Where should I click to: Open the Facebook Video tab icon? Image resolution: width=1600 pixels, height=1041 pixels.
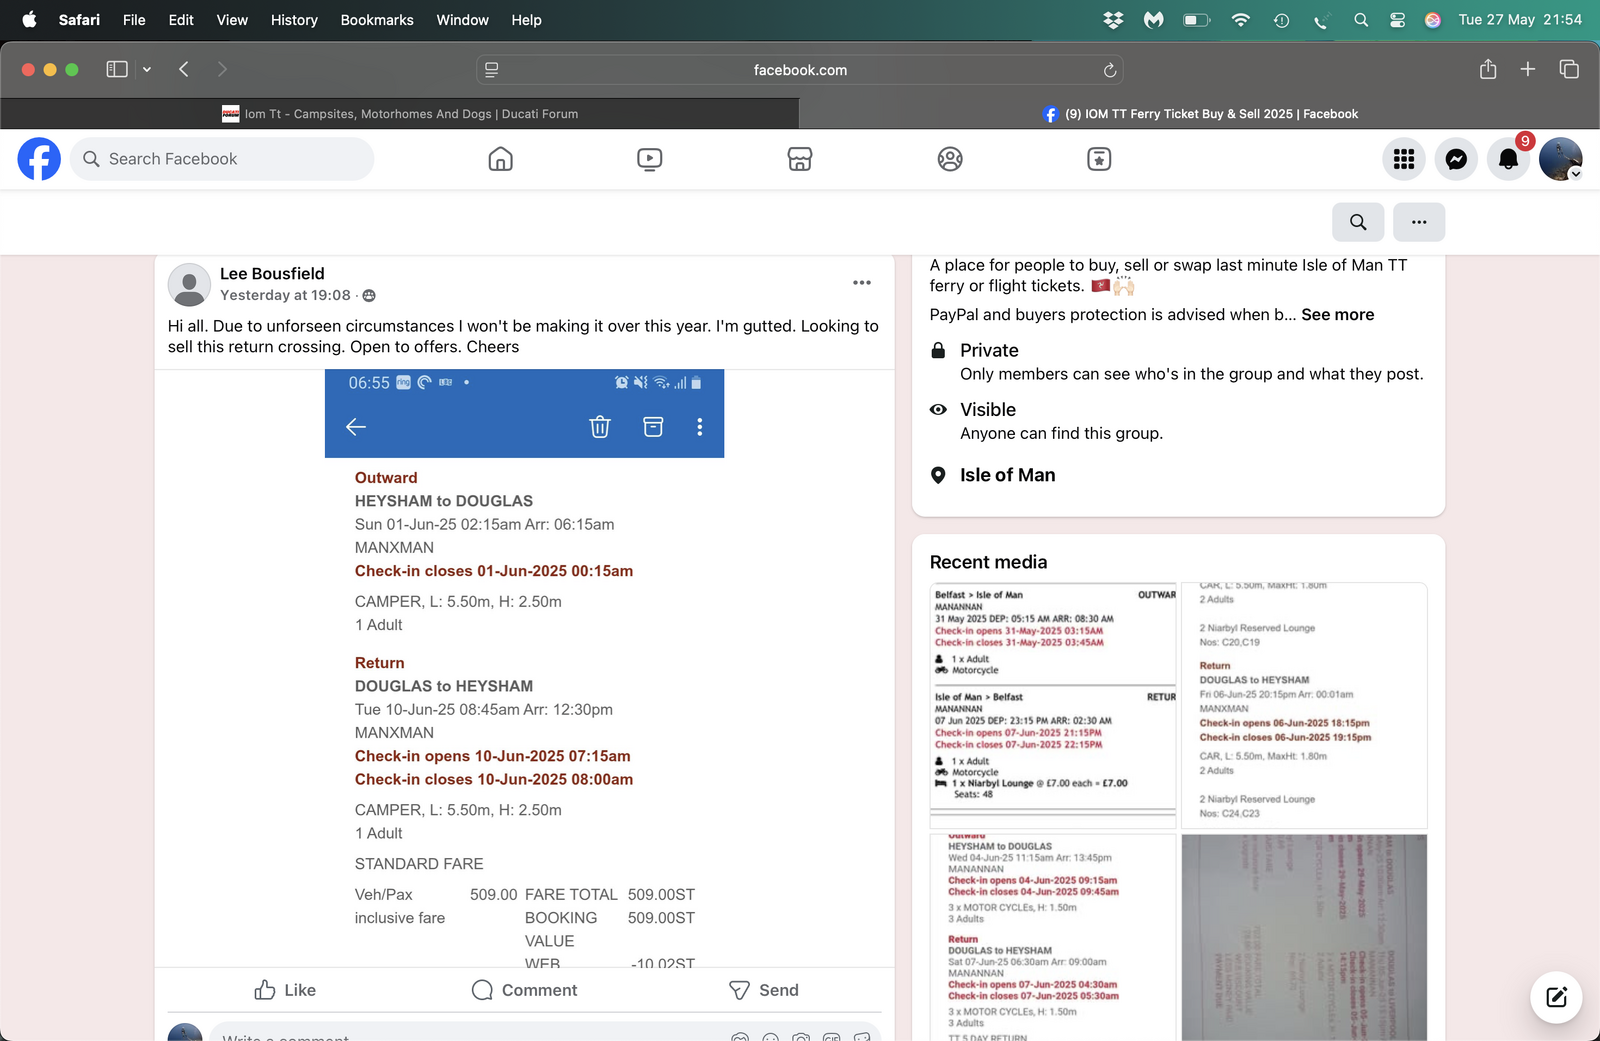click(x=649, y=159)
